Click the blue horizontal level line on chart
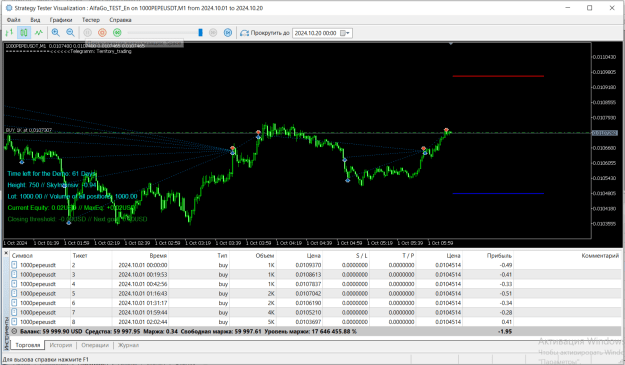The width and height of the screenshot is (625, 365). pos(498,193)
